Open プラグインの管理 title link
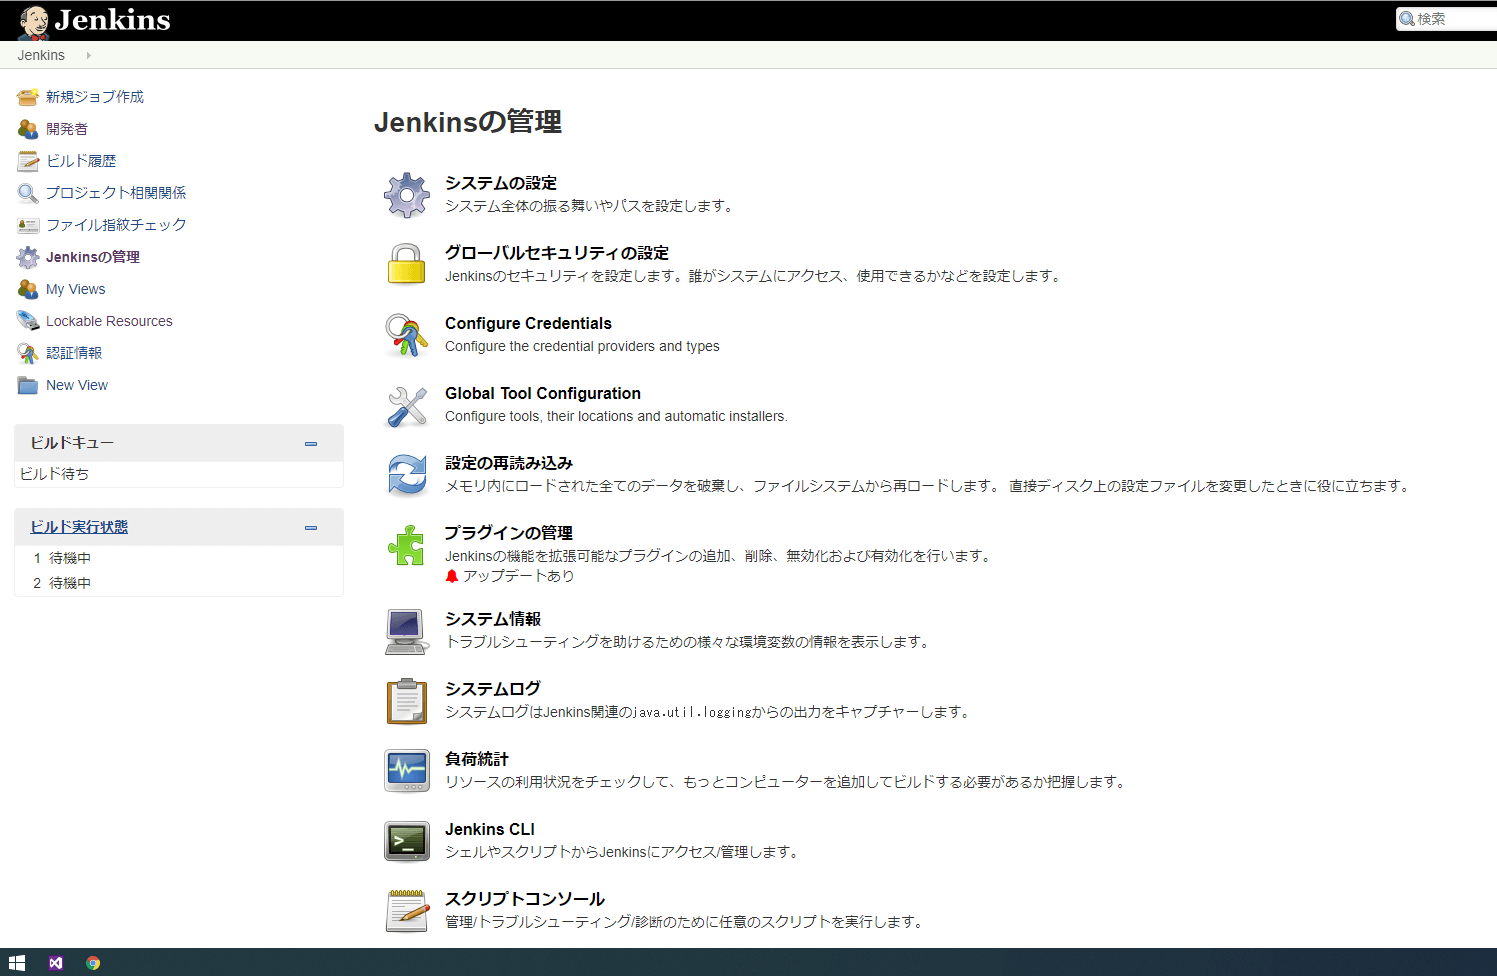The width and height of the screenshot is (1497, 976). 509,533
